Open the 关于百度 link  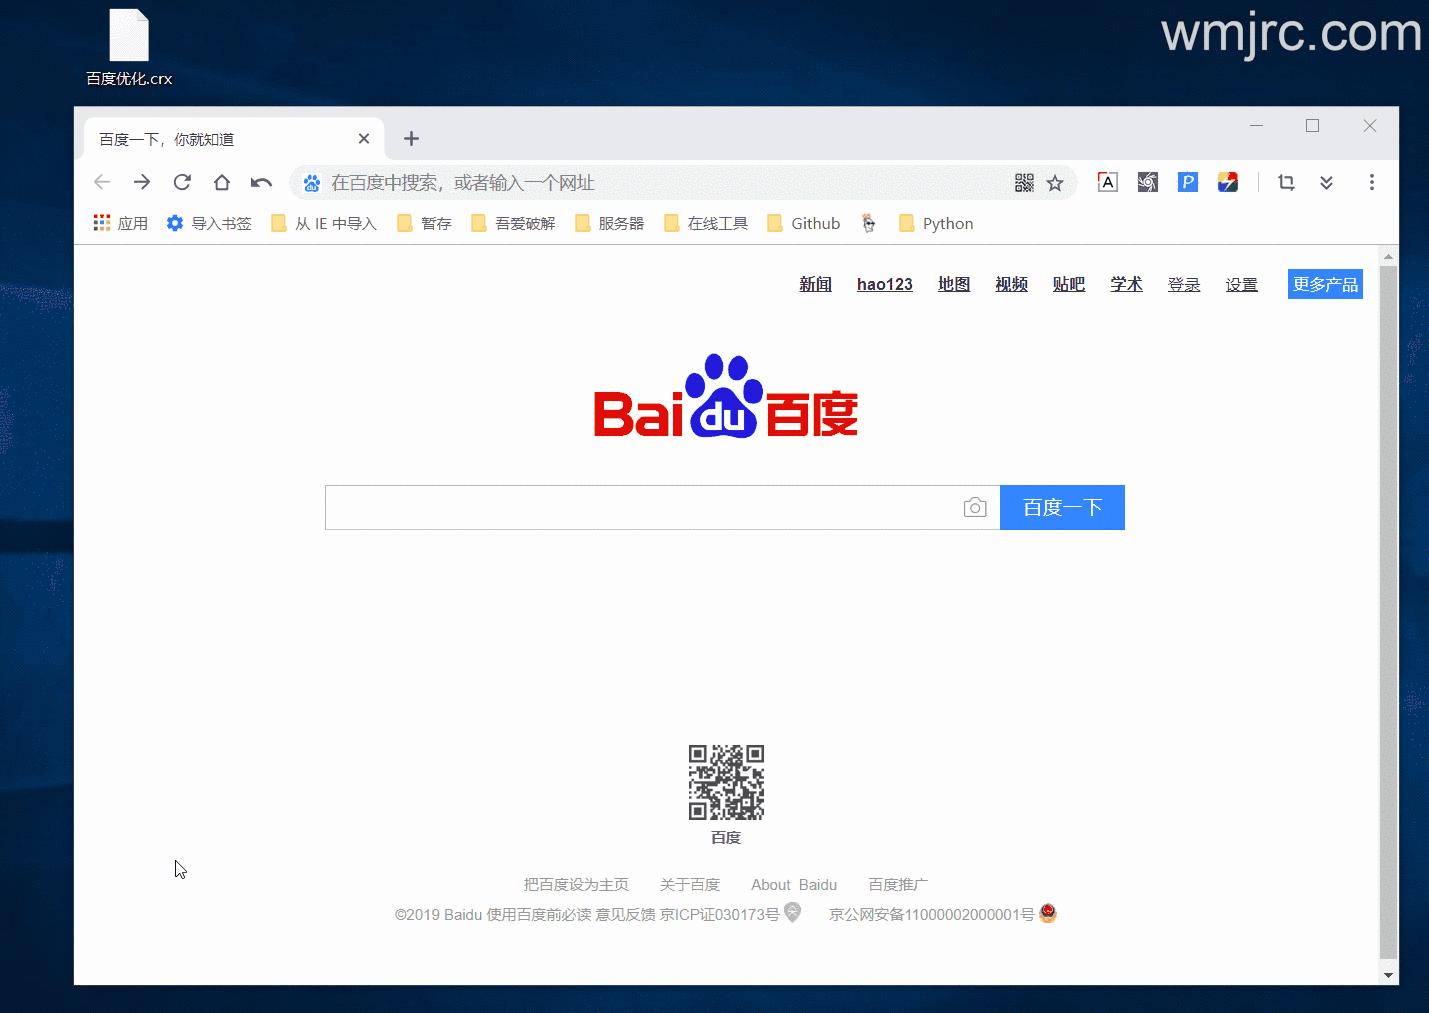pyautogui.click(x=690, y=884)
